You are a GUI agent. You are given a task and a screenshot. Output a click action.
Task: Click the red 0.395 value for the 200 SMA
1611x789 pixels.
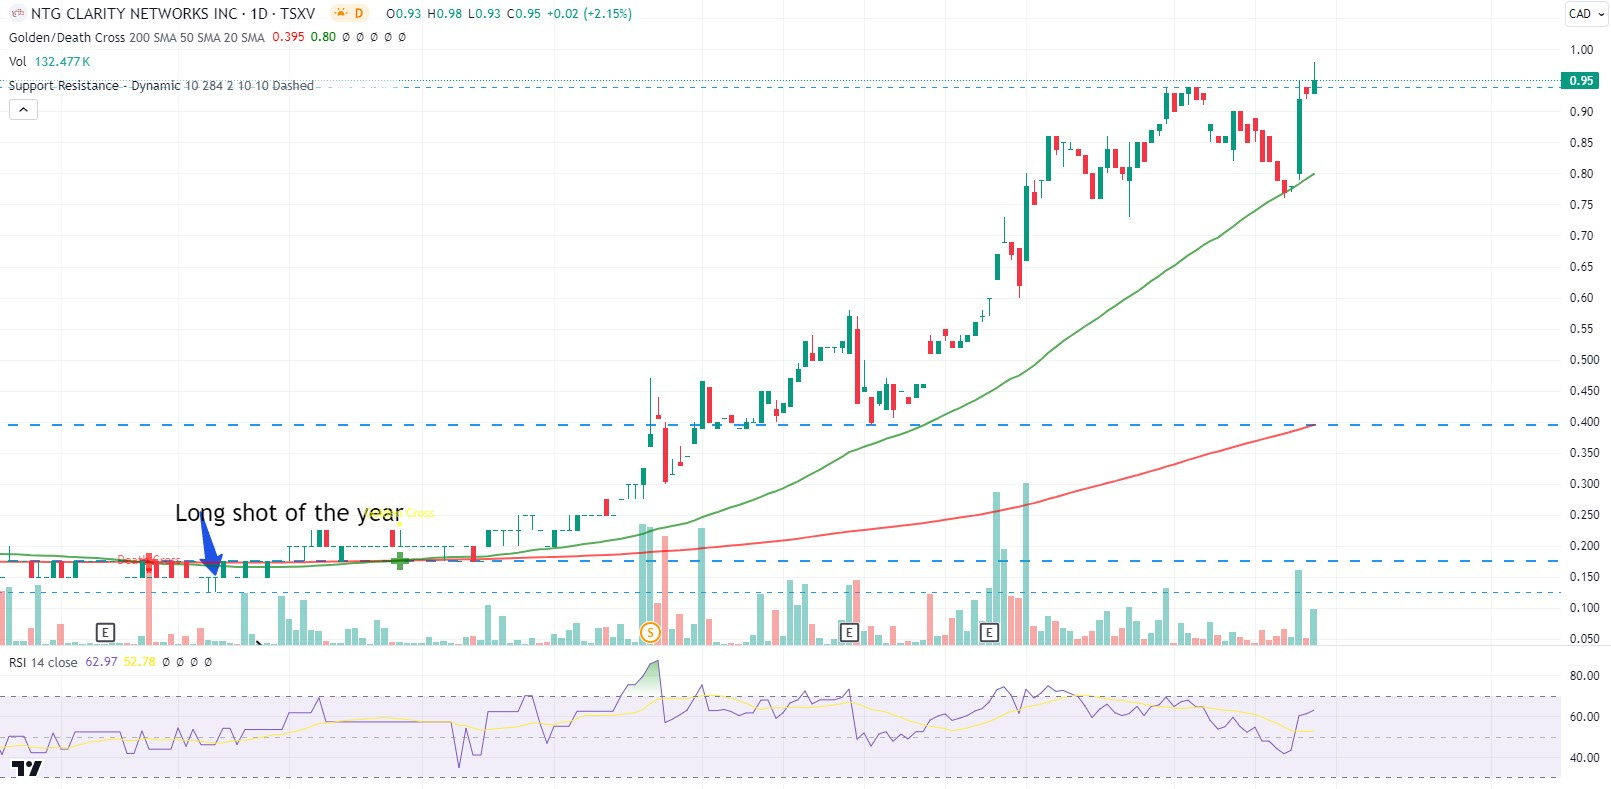pyautogui.click(x=288, y=37)
